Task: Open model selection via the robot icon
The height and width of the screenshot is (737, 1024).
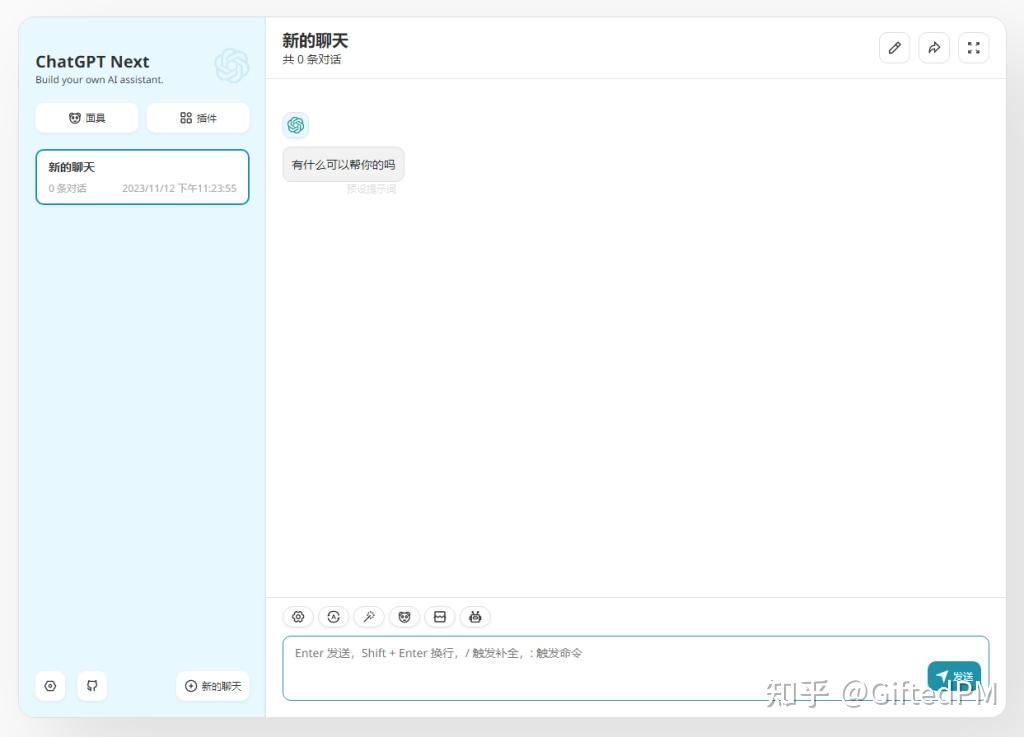Action: 475,617
